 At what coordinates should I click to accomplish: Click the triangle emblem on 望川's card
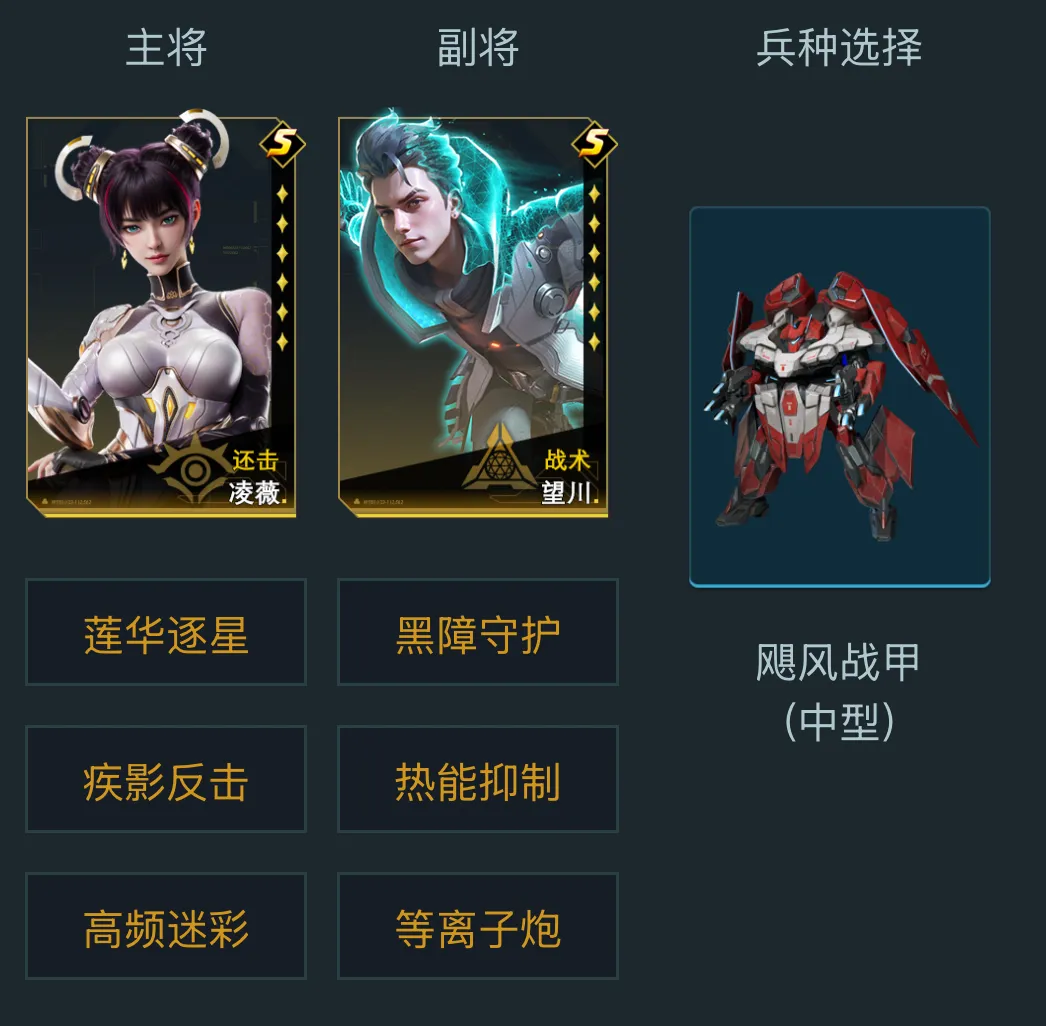click(x=498, y=459)
